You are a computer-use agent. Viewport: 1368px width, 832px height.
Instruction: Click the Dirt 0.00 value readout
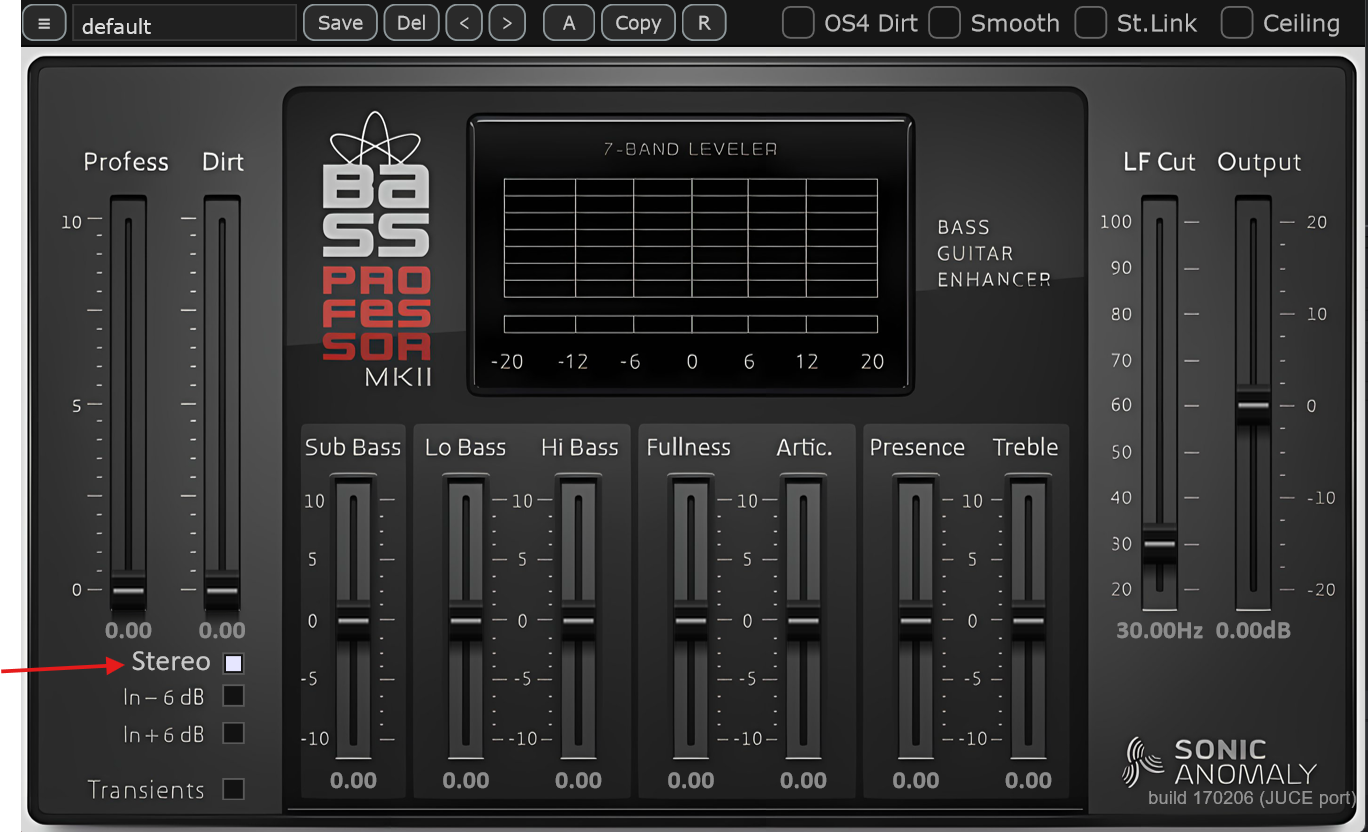(222, 631)
